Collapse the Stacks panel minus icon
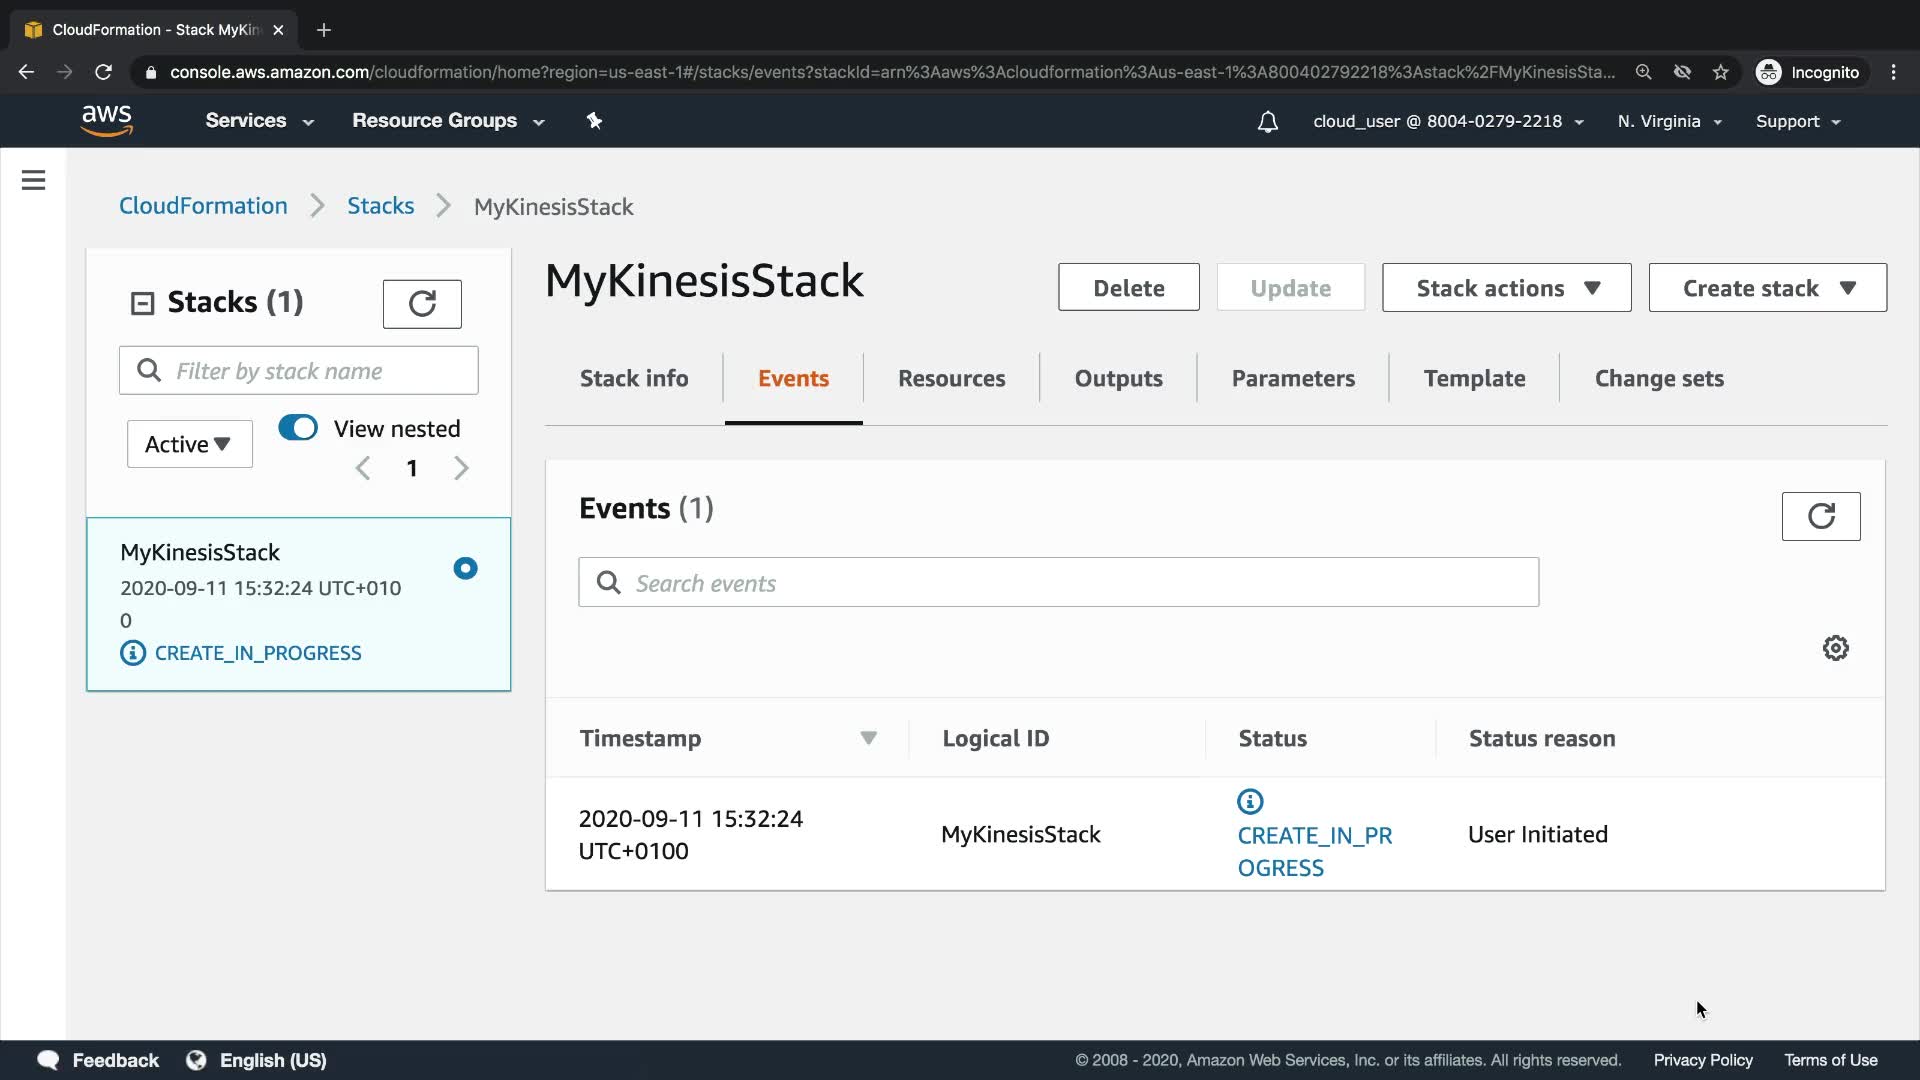 point(143,303)
